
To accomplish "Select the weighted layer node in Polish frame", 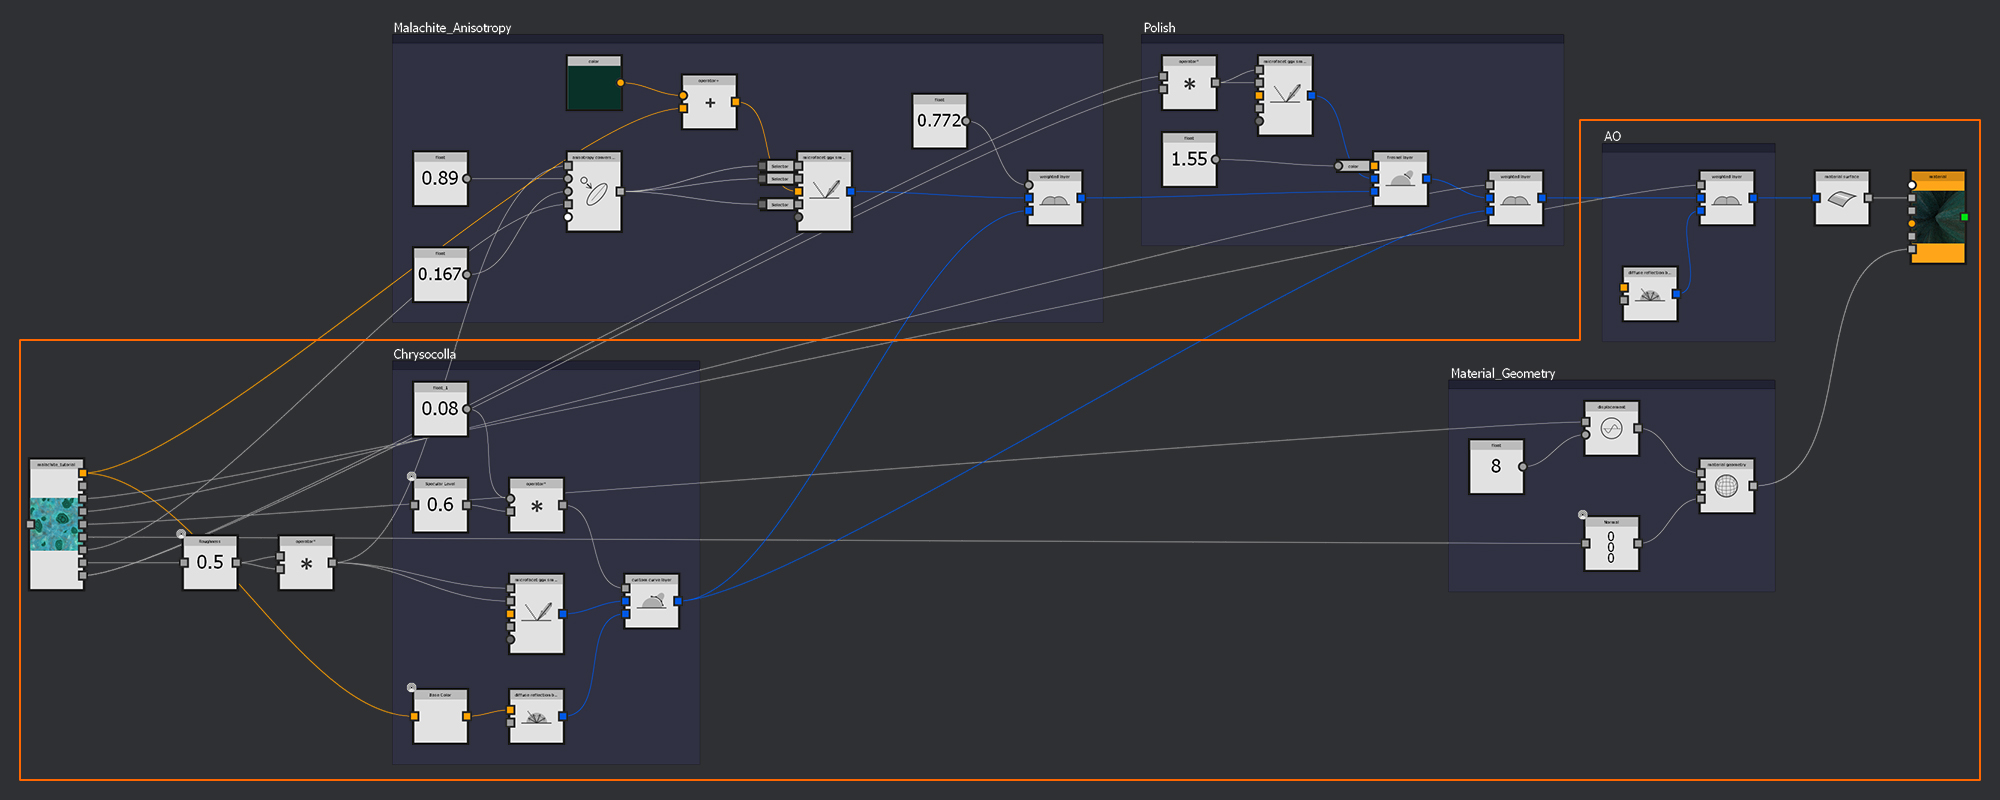I will [1515, 198].
